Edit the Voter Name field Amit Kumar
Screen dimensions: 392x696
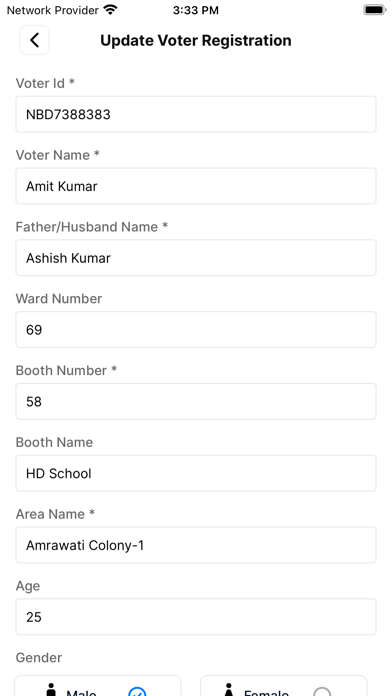196,186
